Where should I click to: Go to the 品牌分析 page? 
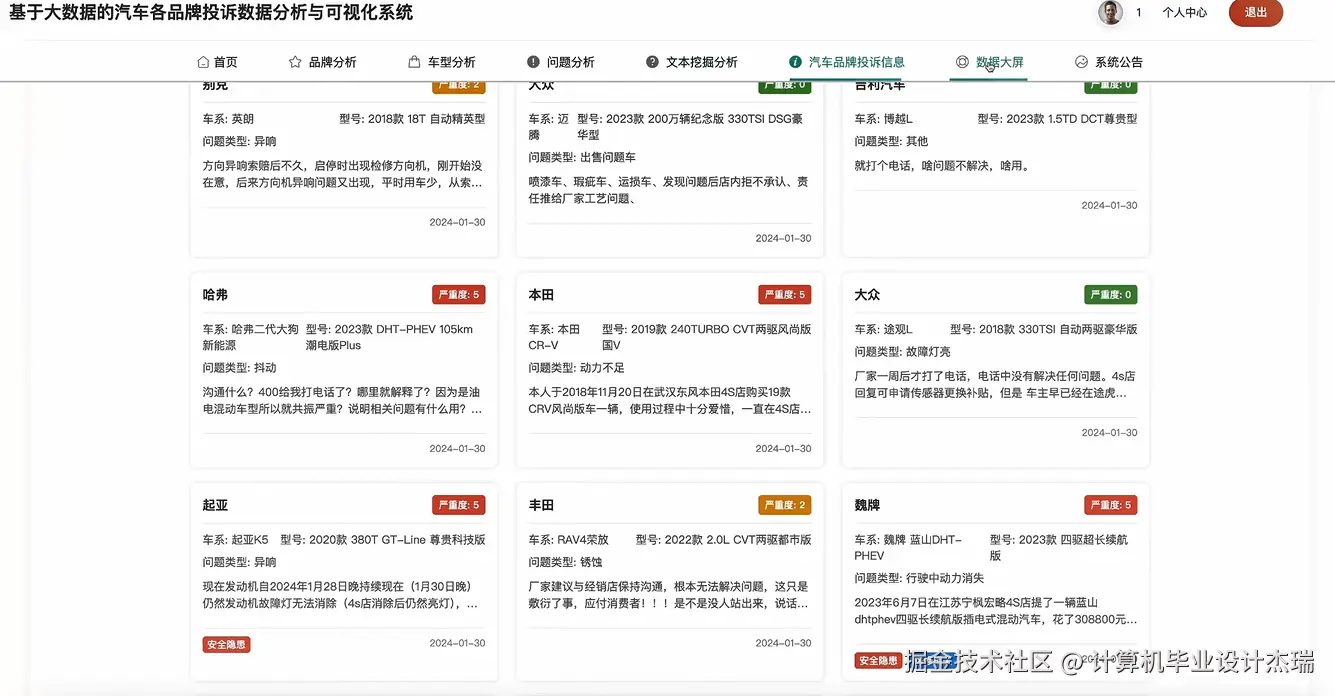(322, 62)
